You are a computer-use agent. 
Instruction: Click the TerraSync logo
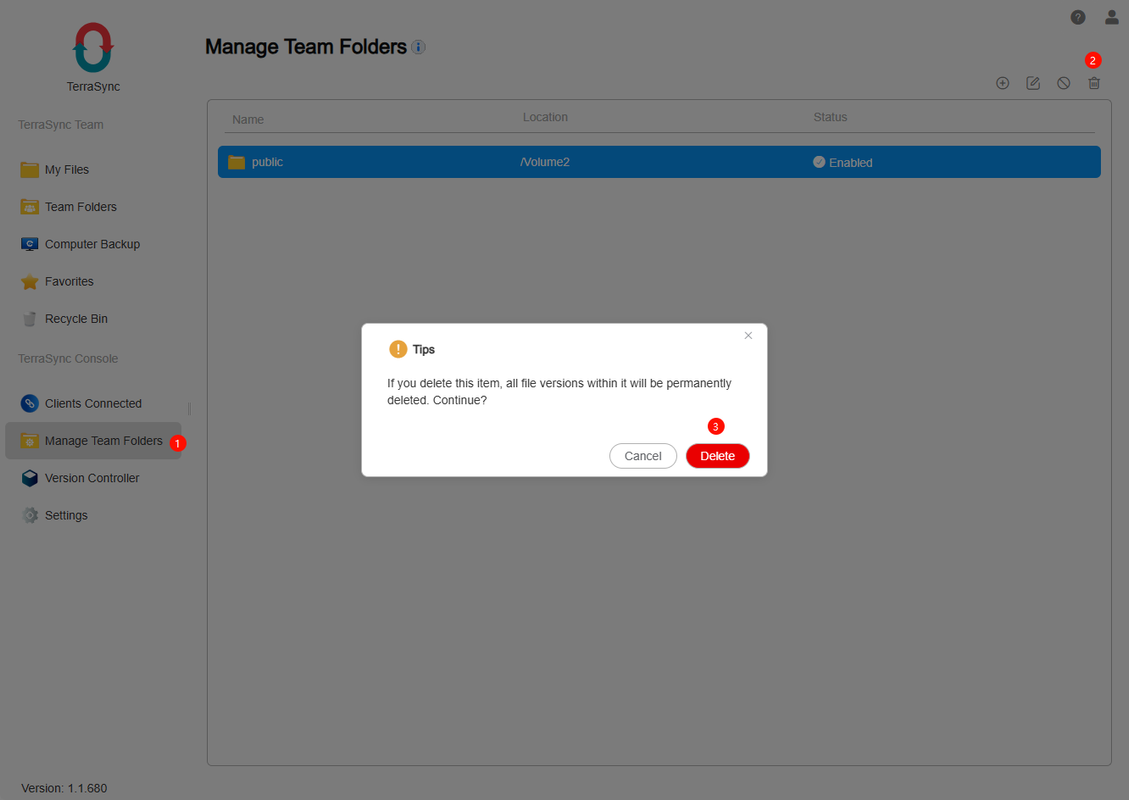point(94,48)
